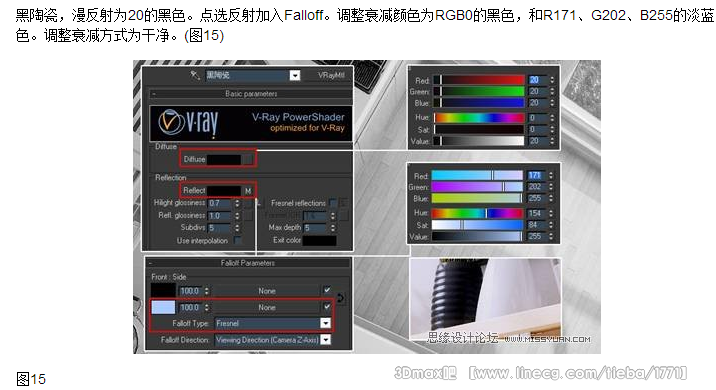Click spinner of black front color amount
This screenshot has height=390, width=716.
pos(206,291)
